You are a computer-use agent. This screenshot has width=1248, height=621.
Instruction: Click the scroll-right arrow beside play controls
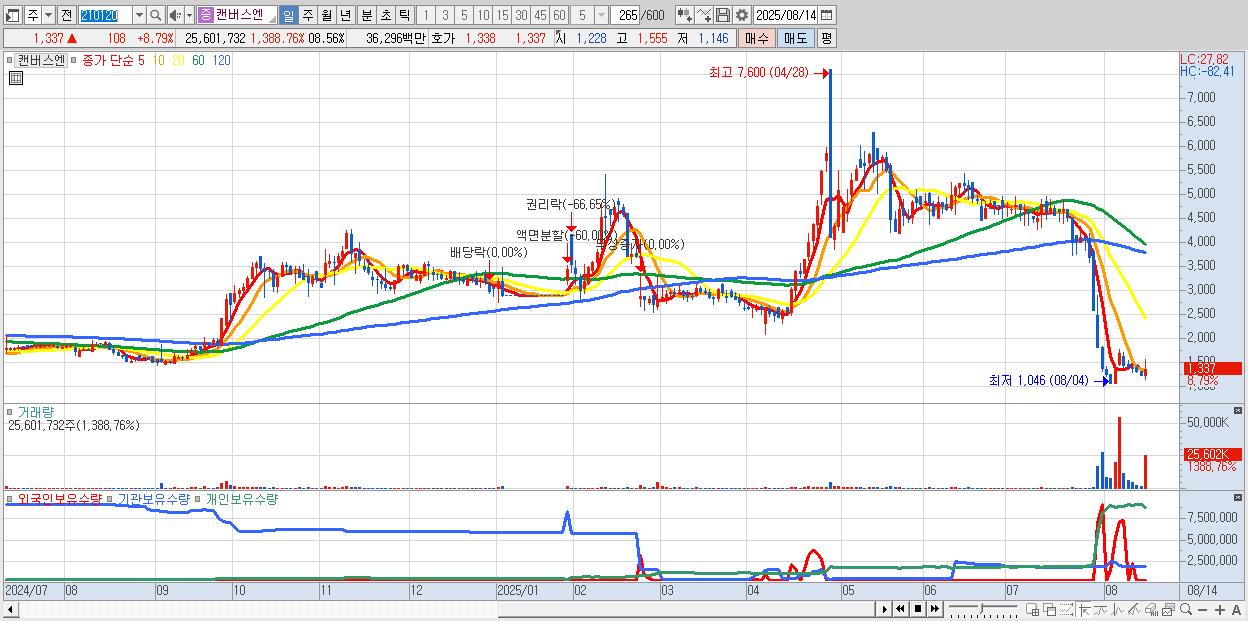click(884, 609)
